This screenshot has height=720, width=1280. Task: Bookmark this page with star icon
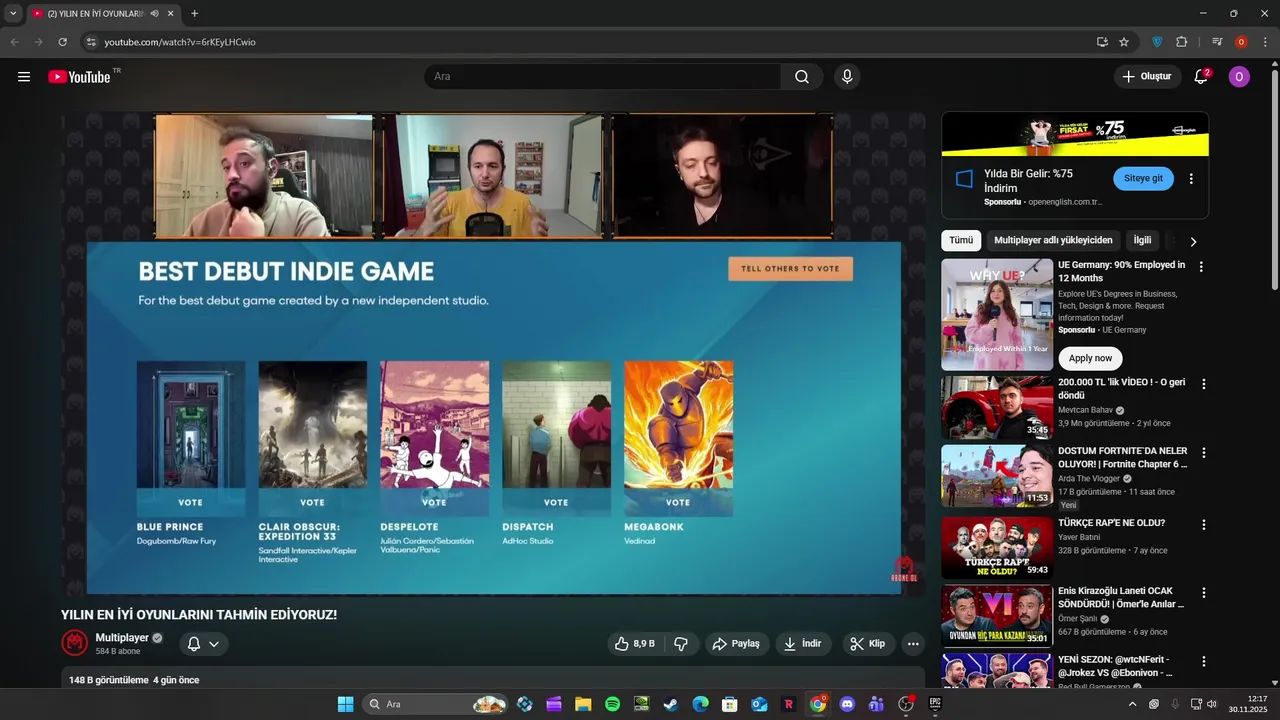point(1124,42)
